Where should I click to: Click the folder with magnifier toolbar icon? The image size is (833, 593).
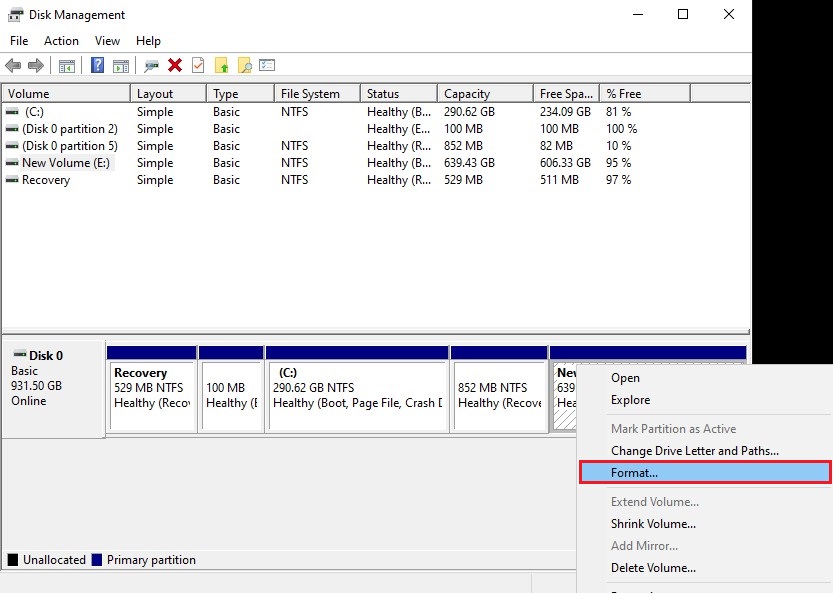(246, 65)
